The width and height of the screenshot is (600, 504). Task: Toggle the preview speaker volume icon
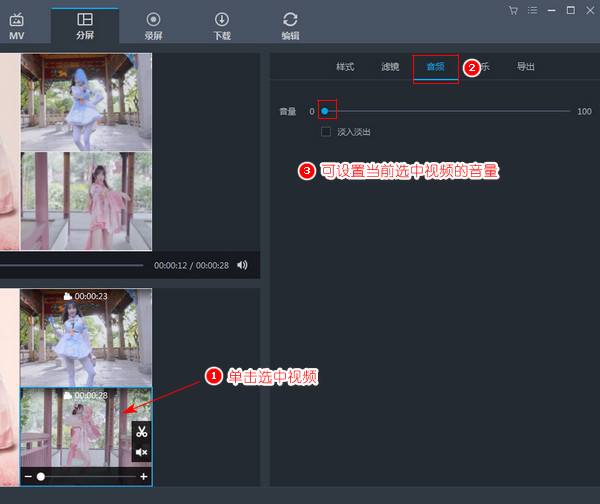[242, 265]
